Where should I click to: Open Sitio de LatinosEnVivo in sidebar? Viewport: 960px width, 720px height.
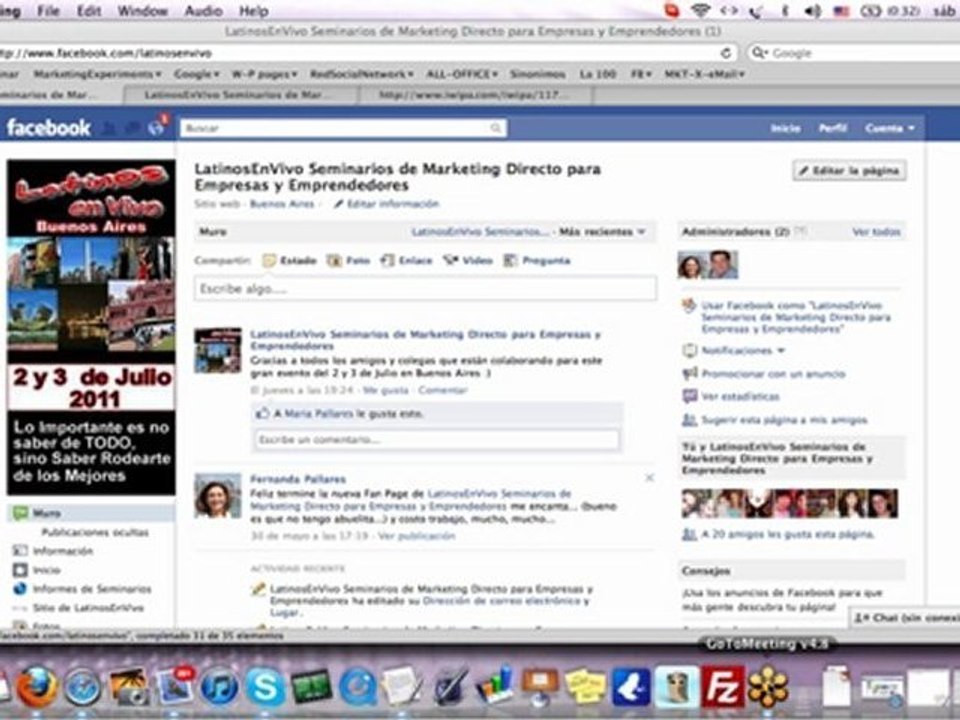(x=88, y=608)
